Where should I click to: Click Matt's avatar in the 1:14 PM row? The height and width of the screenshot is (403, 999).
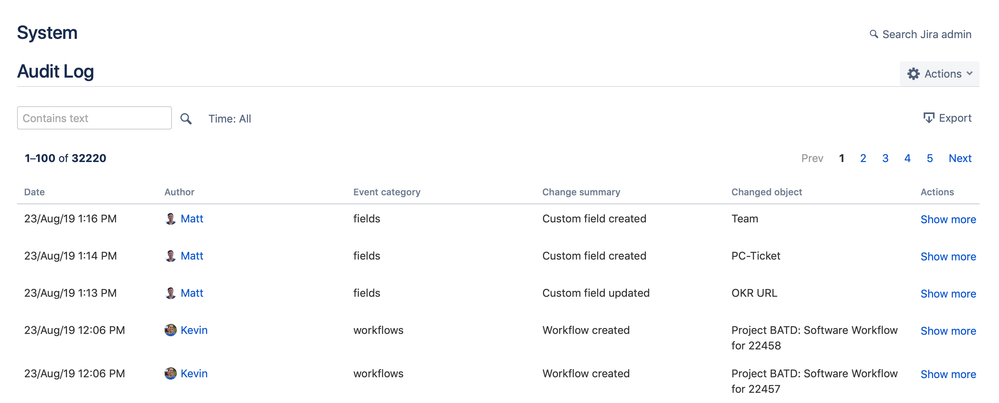(171, 256)
